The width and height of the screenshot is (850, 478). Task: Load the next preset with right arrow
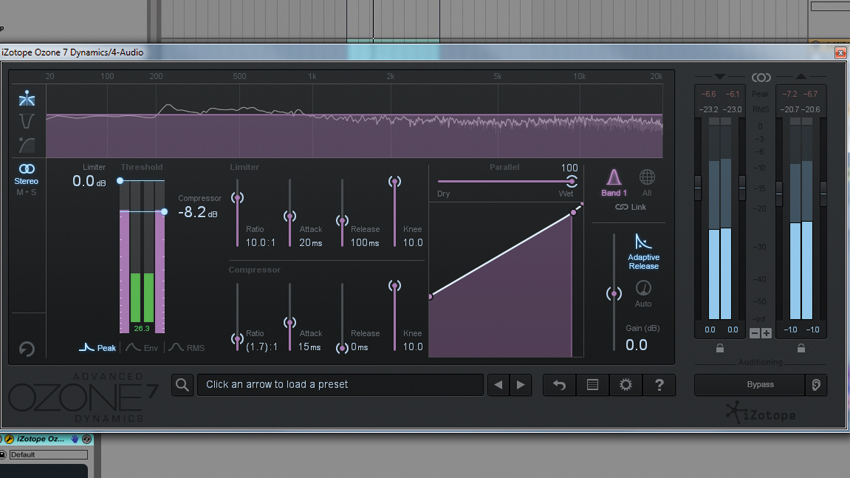click(520, 385)
